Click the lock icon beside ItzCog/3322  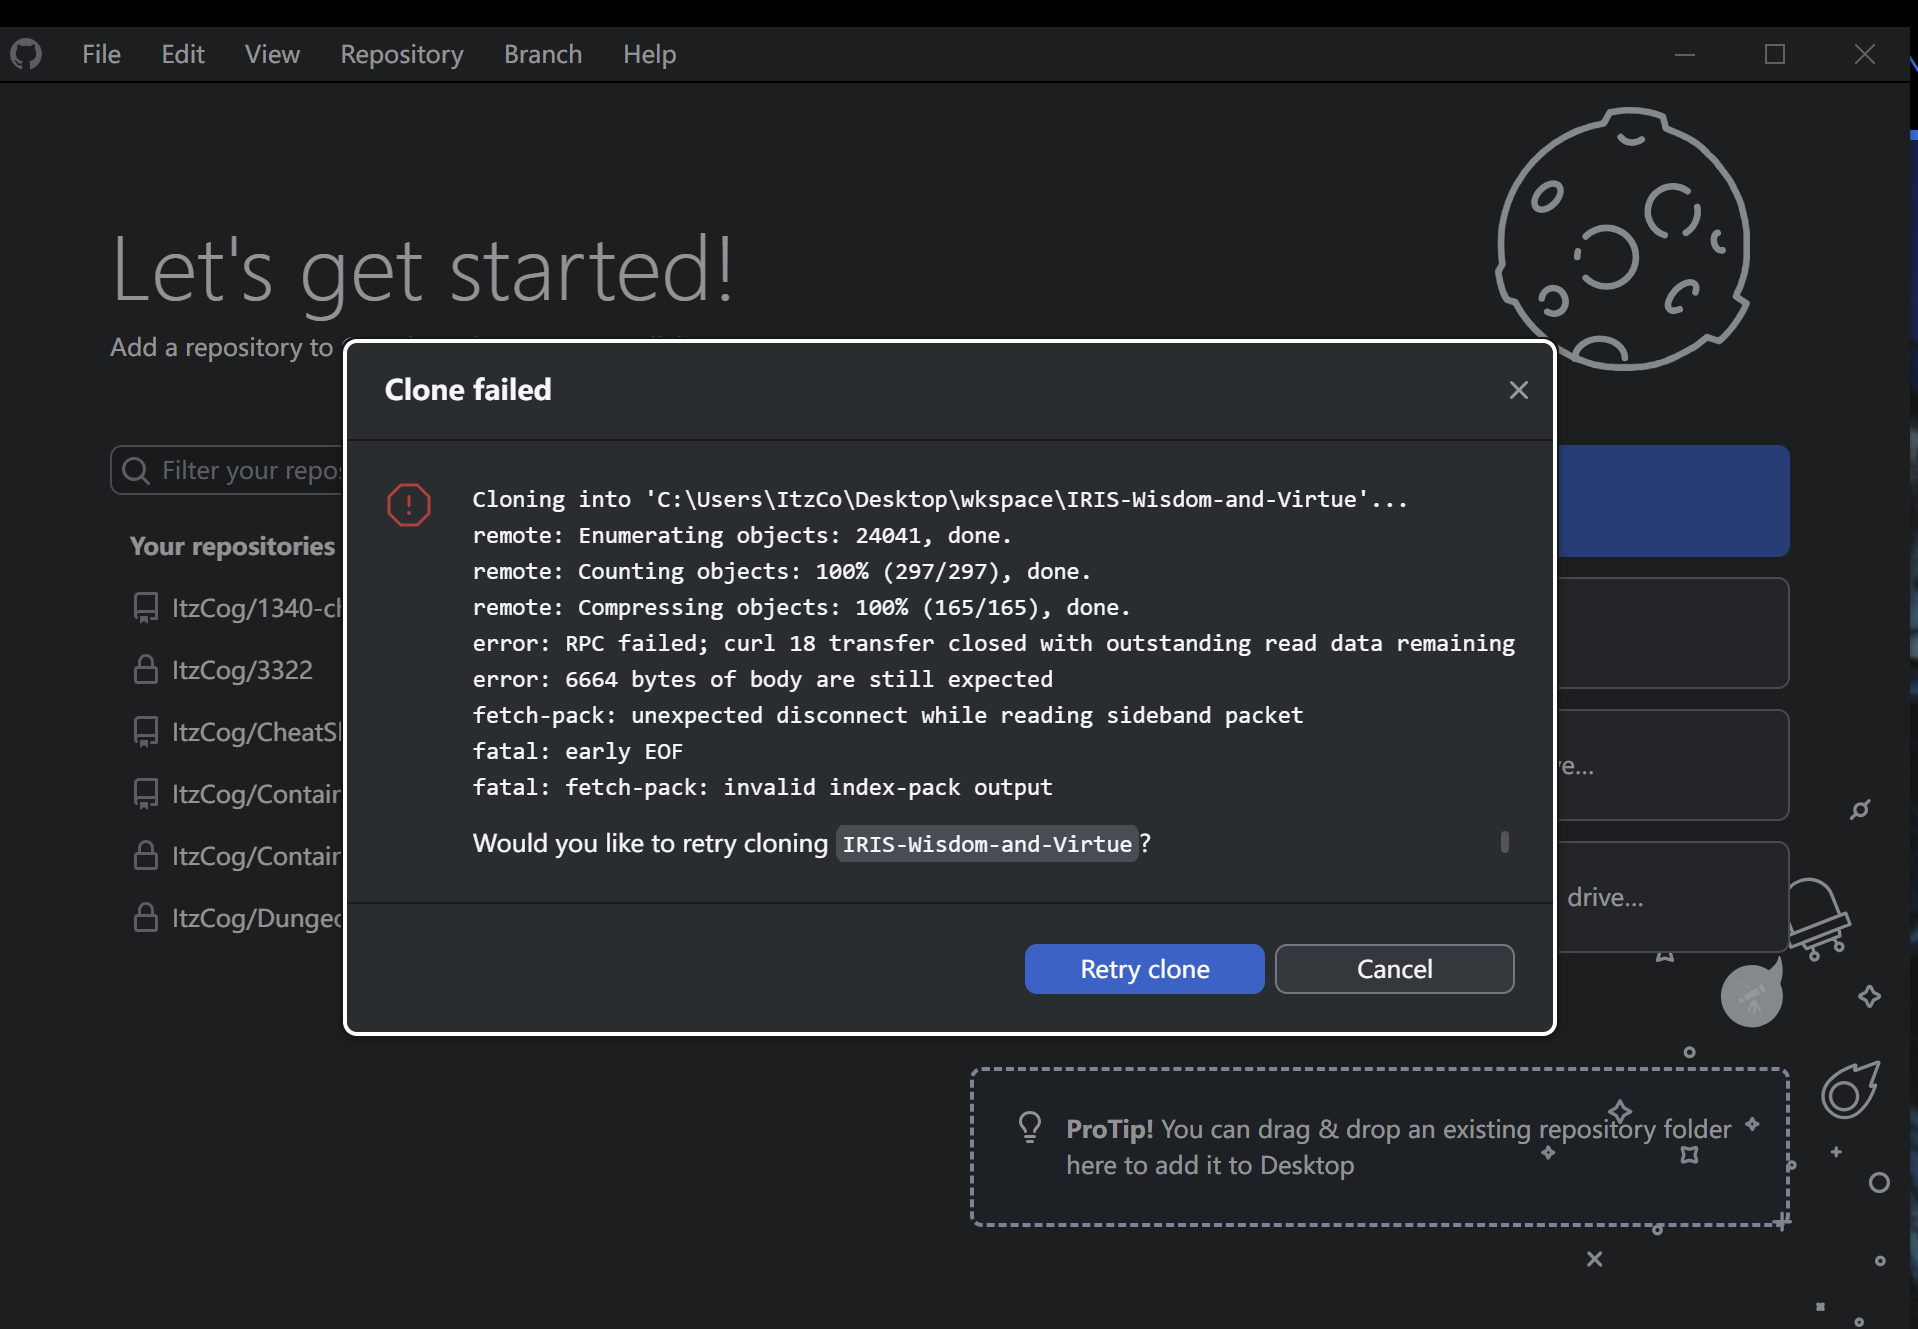pyautogui.click(x=146, y=670)
